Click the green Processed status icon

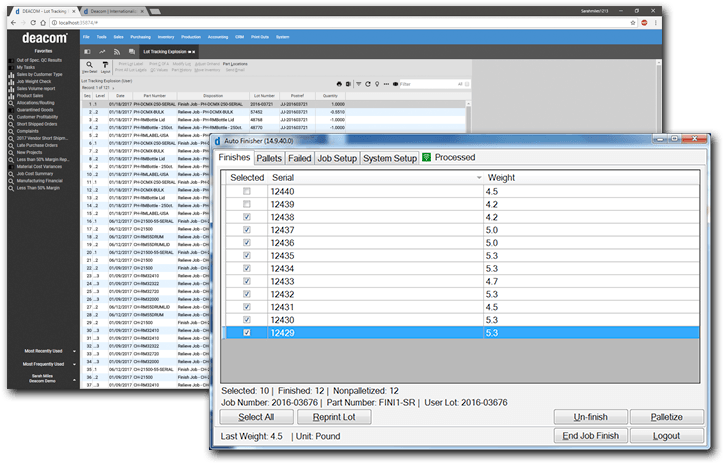[427, 158]
